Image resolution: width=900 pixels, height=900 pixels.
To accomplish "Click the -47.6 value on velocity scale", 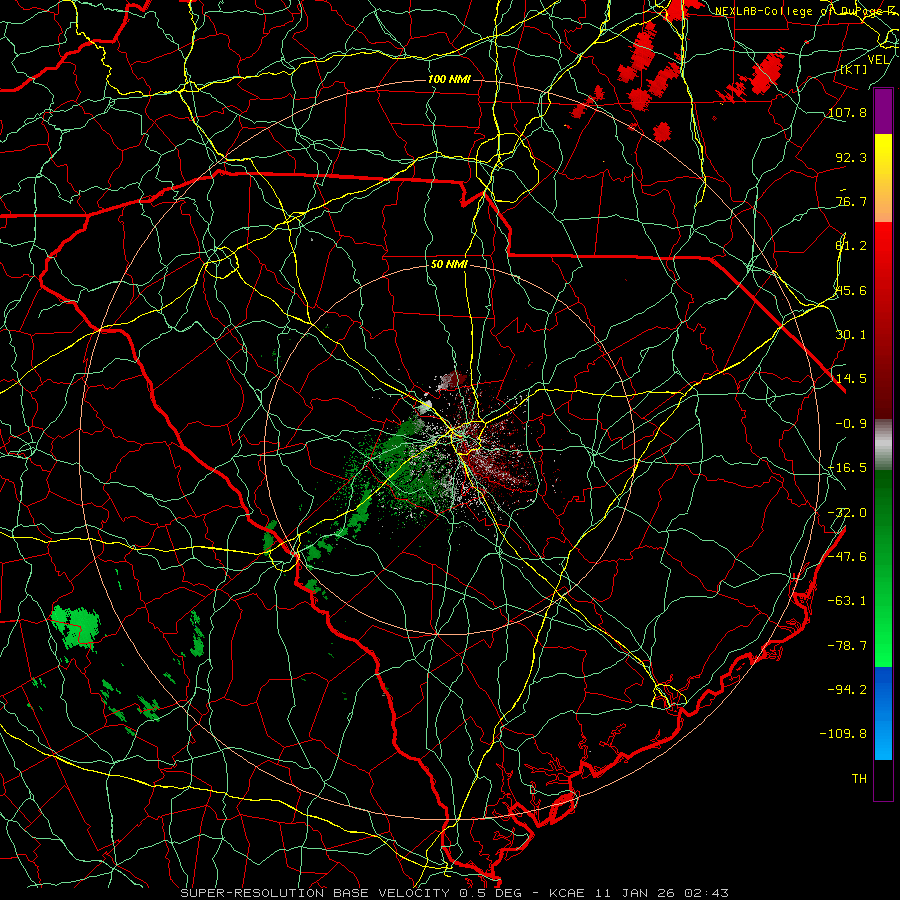I will 848,557.
